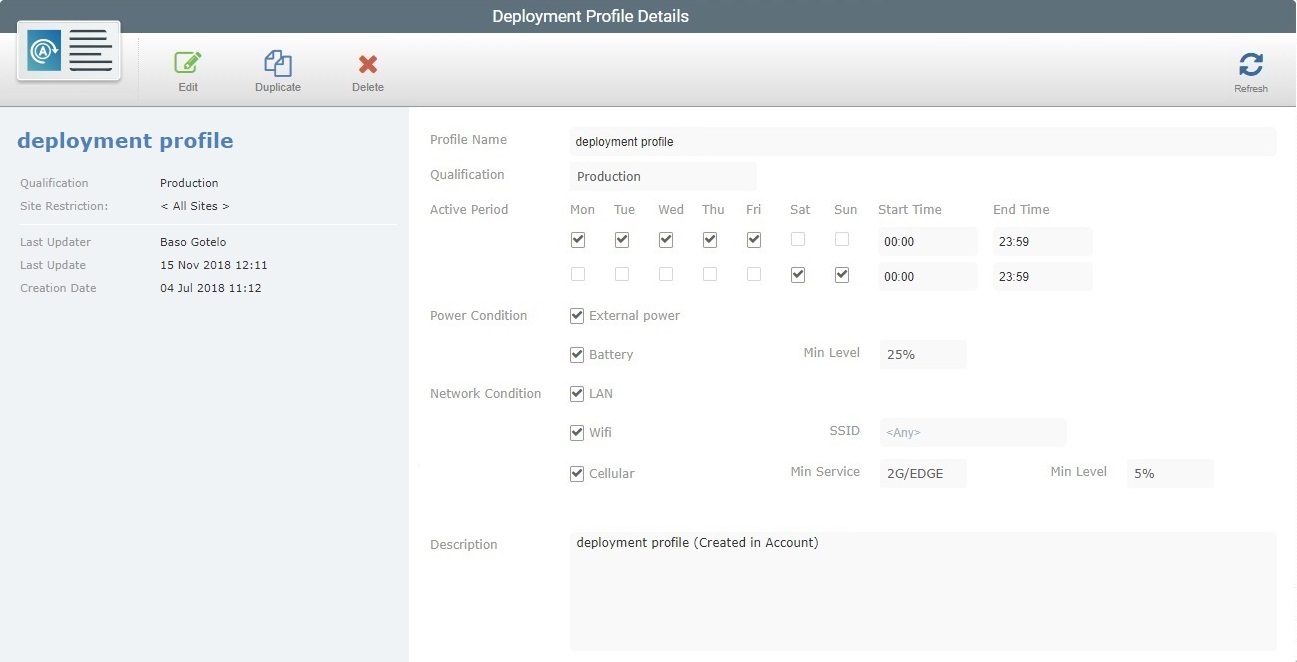Click the first Start Time field showing 00:00
The image size is (1297, 662).
927,241
